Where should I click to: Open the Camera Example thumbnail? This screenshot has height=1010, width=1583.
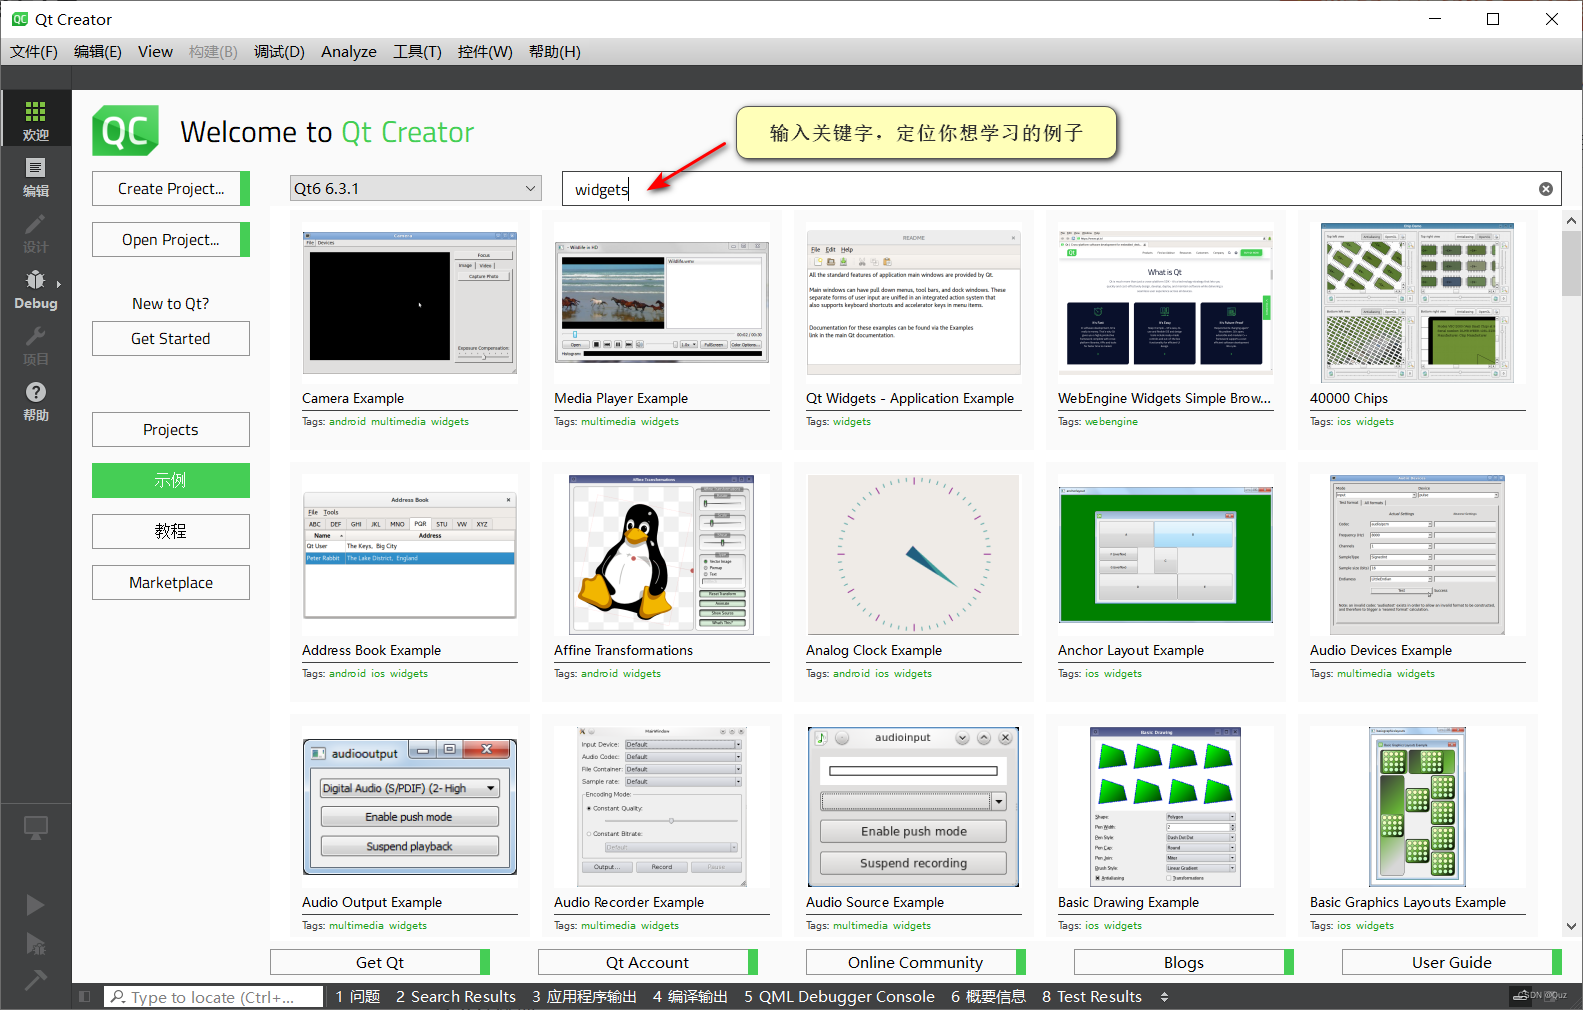pyautogui.click(x=410, y=303)
